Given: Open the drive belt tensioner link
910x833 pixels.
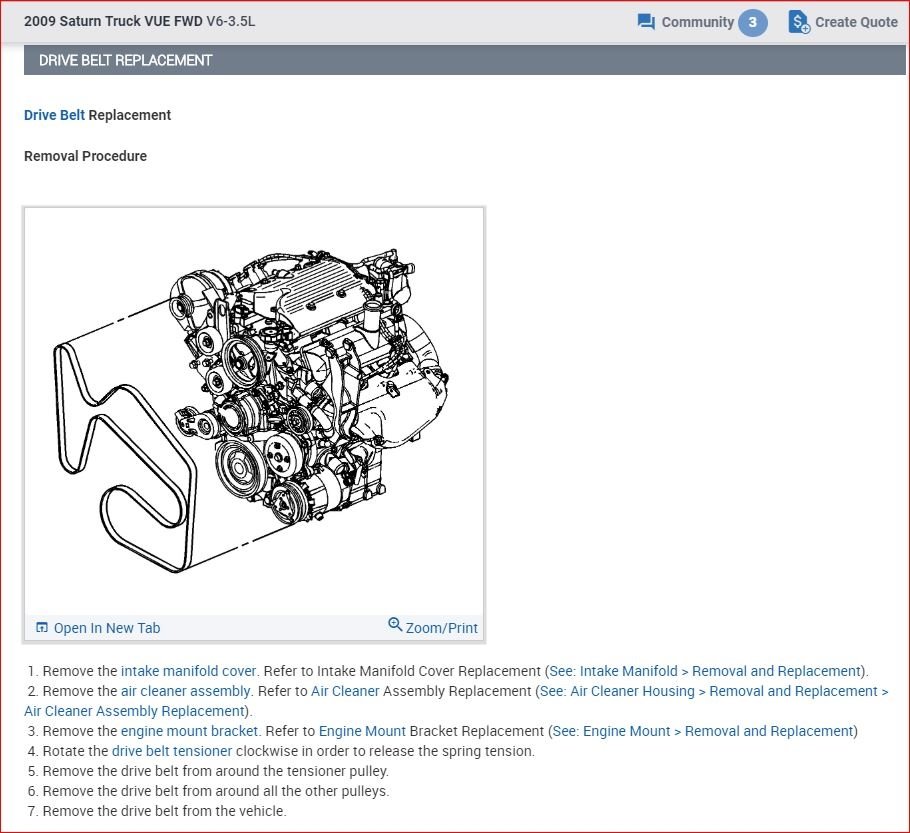Looking at the screenshot, I should pyautogui.click(x=172, y=751).
